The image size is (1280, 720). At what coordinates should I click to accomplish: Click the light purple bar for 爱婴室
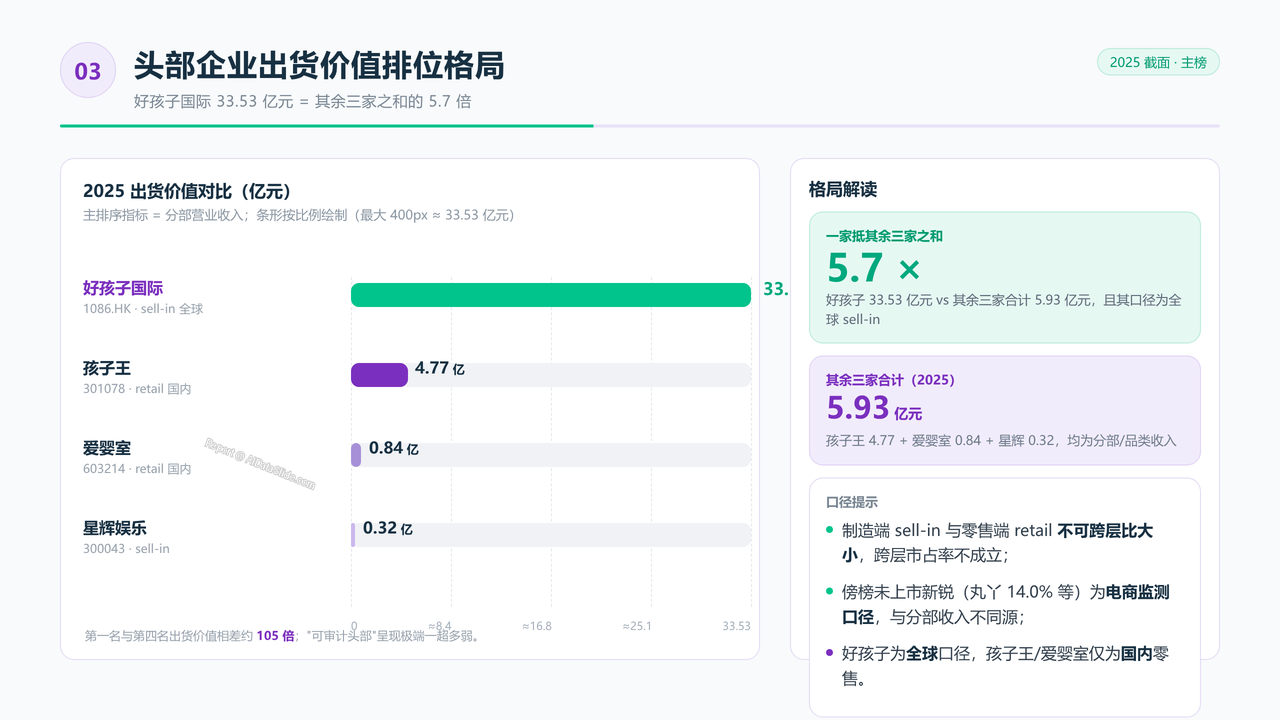click(x=356, y=455)
